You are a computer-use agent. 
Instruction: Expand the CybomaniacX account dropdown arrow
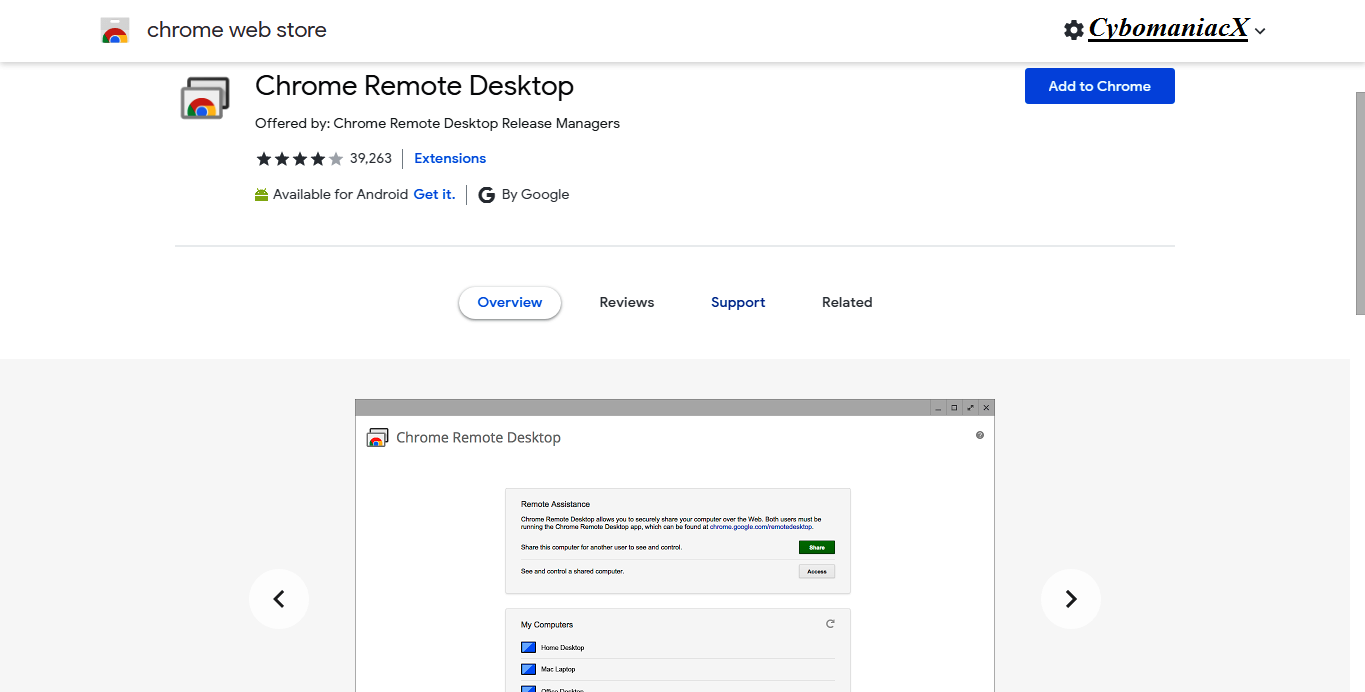coord(1260,31)
